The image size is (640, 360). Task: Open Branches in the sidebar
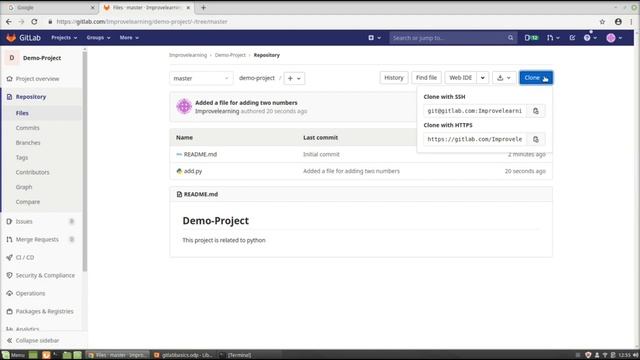(x=28, y=142)
